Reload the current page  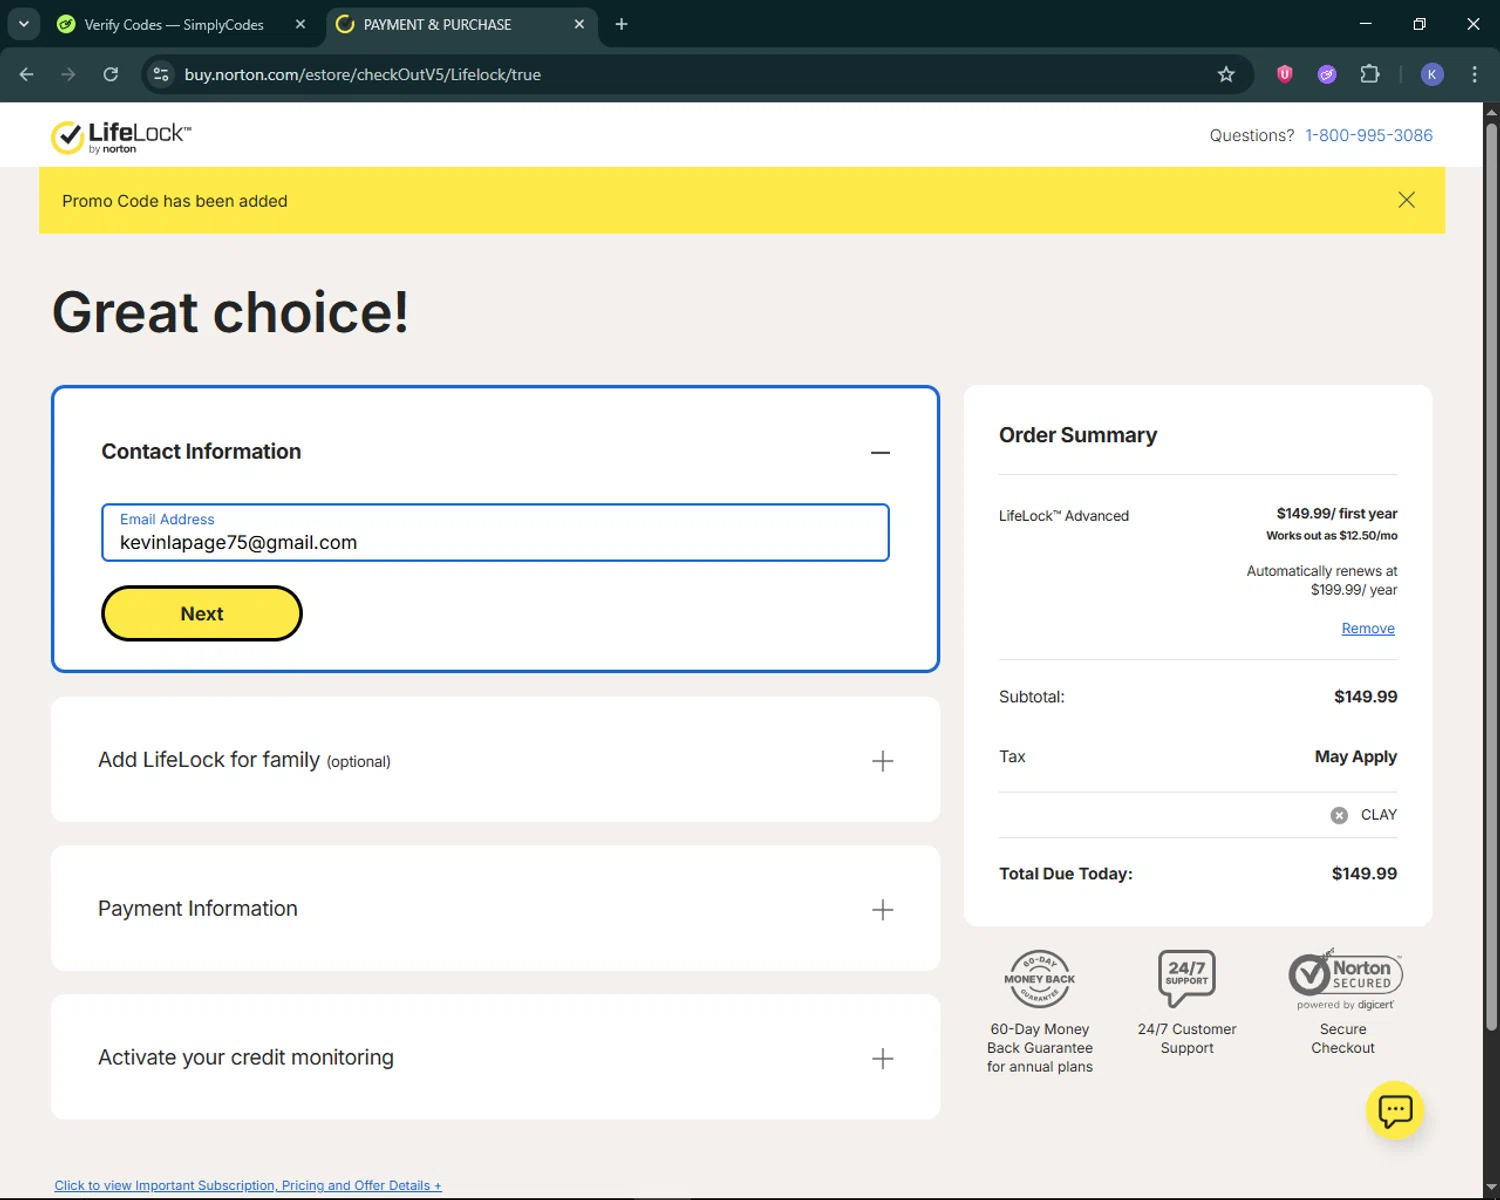111,74
